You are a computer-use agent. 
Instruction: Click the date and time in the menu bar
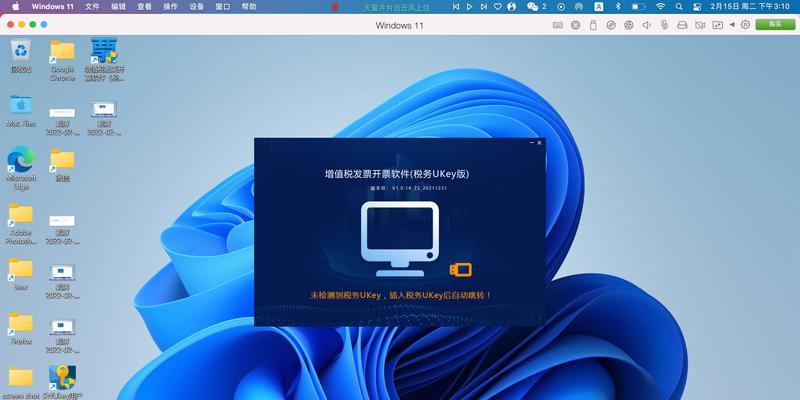pyautogui.click(x=749, y=7)
